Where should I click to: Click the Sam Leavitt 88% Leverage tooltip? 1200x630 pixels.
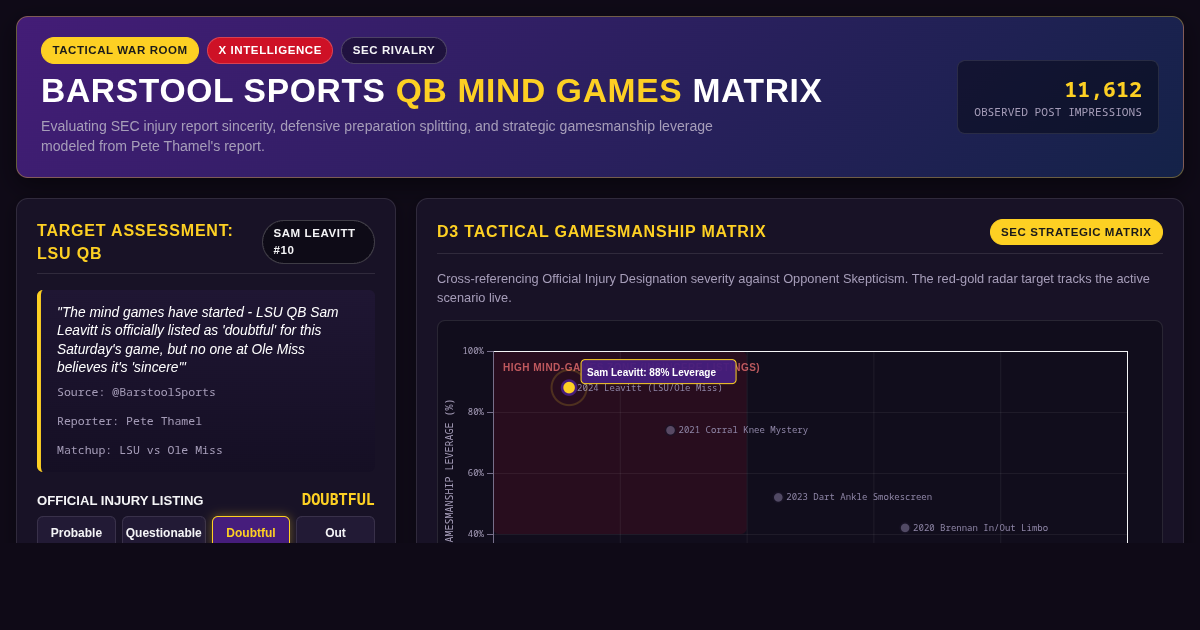click(658, 372)
